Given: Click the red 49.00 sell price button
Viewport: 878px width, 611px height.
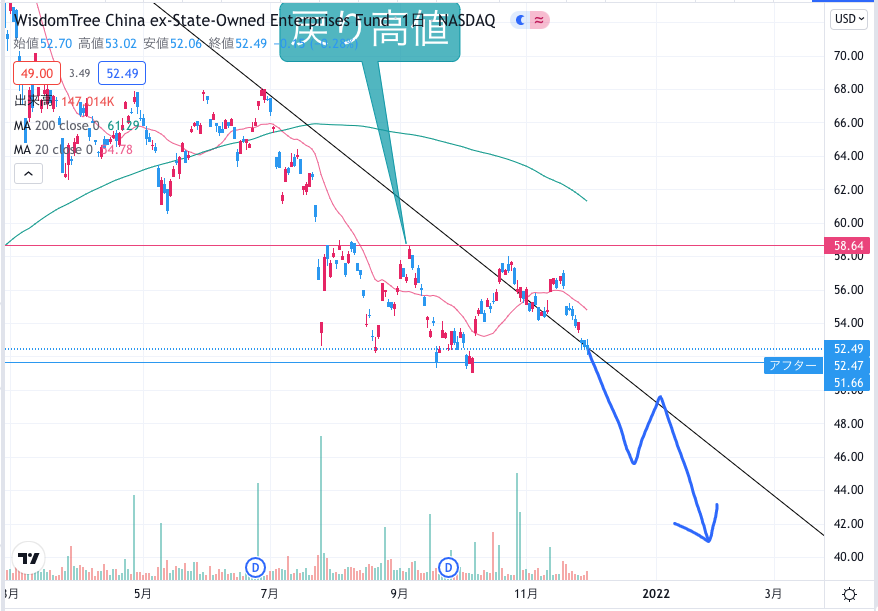Looking at the screenshot, I should coord(37,73).
